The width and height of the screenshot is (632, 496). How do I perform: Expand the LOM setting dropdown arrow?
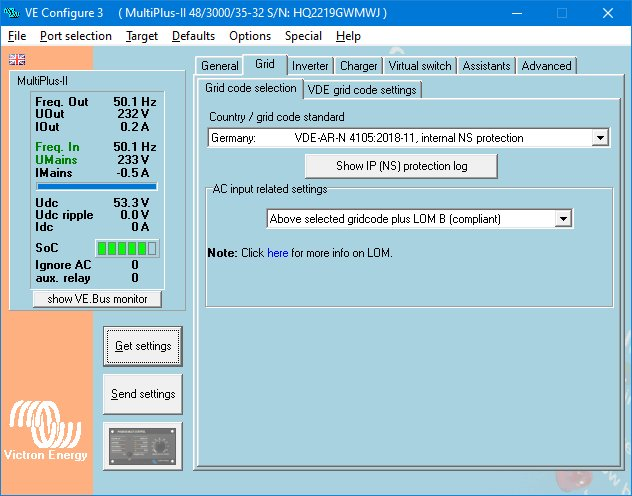(563, 218)
